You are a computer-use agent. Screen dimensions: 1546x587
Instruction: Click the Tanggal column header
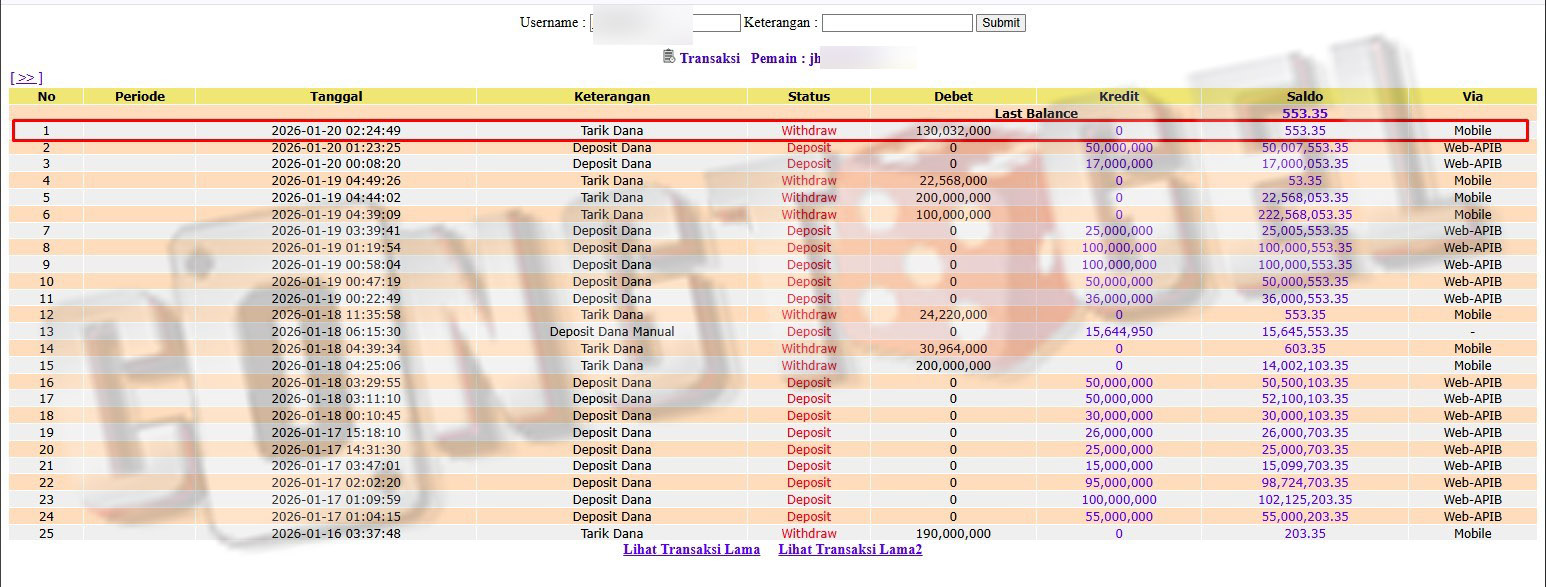[x=336, y=97]
